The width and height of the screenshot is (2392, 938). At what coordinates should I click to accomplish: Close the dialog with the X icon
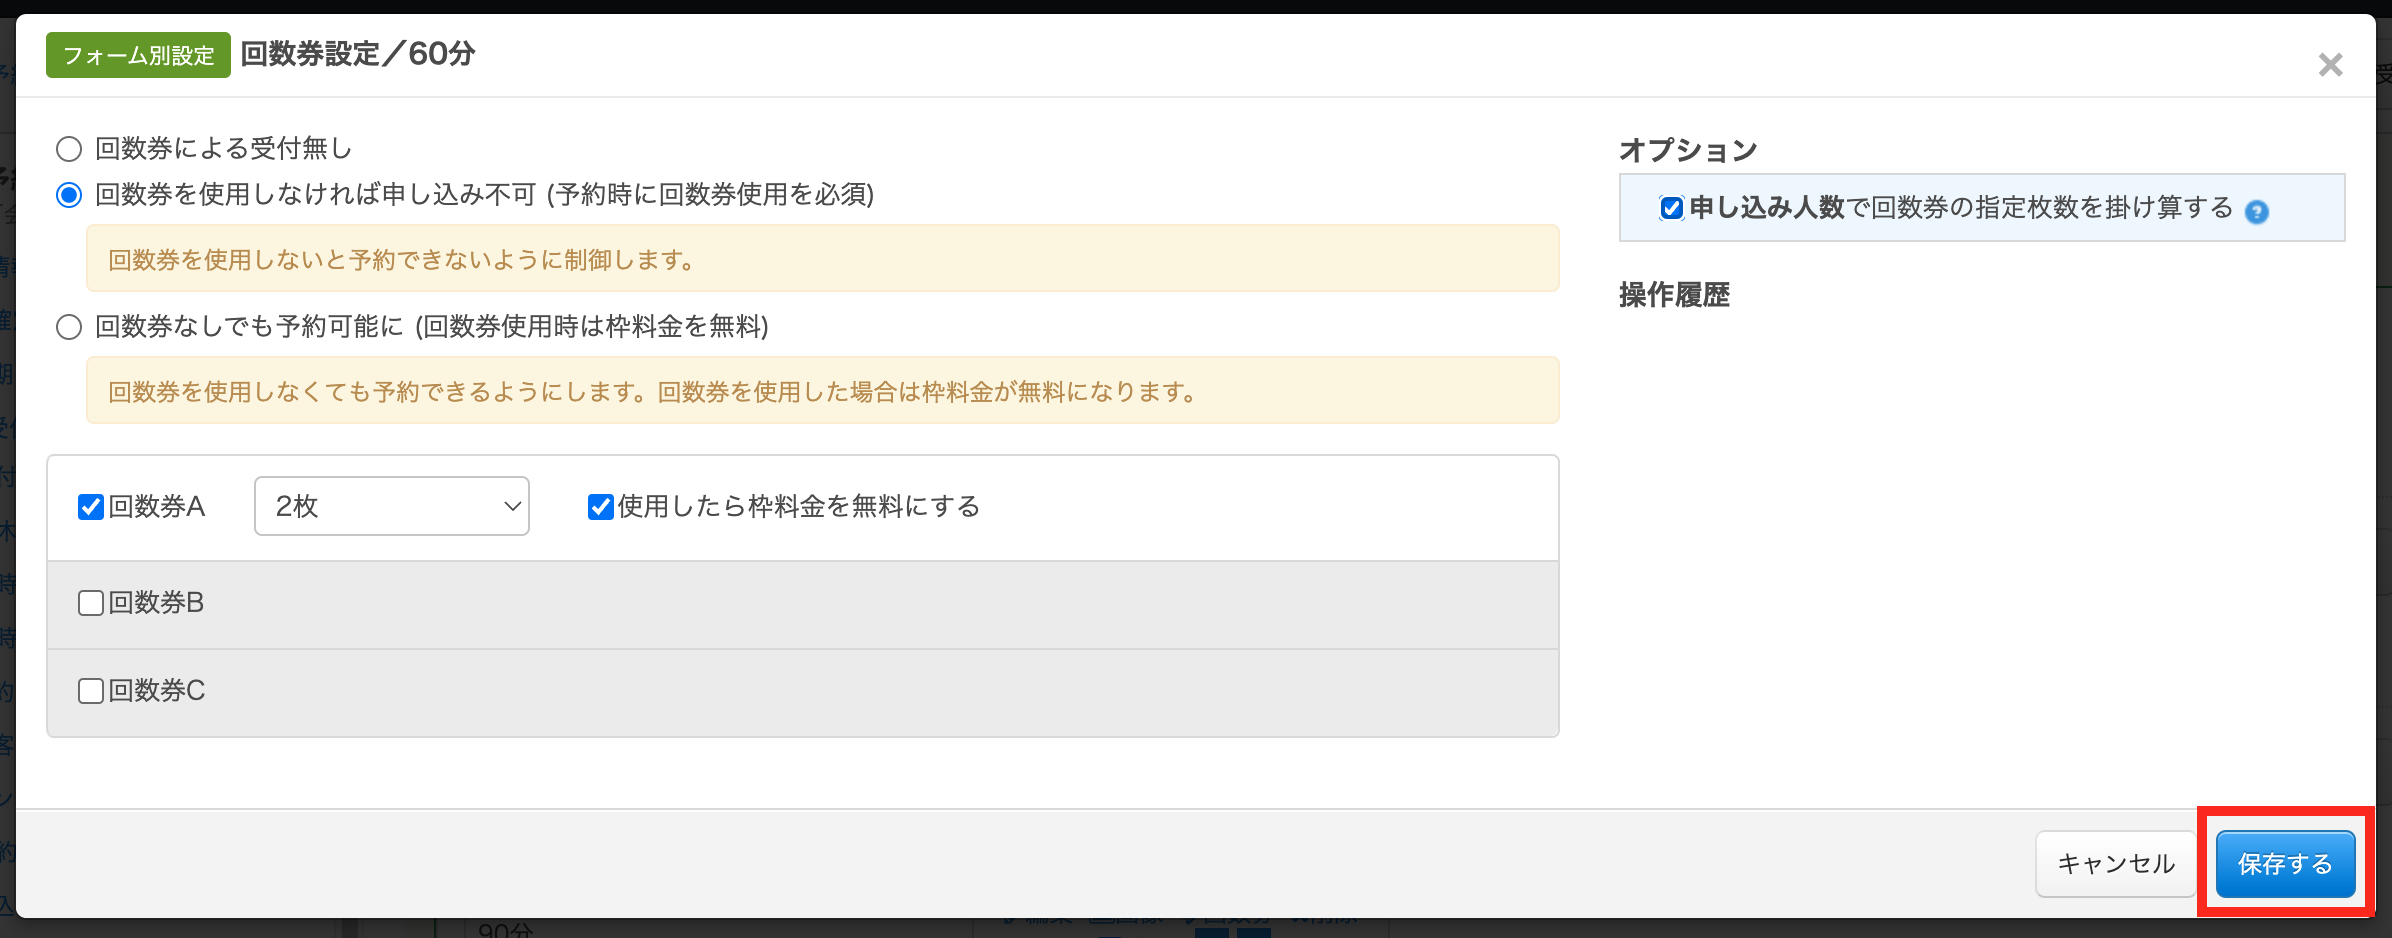(x=2330, y=66)
